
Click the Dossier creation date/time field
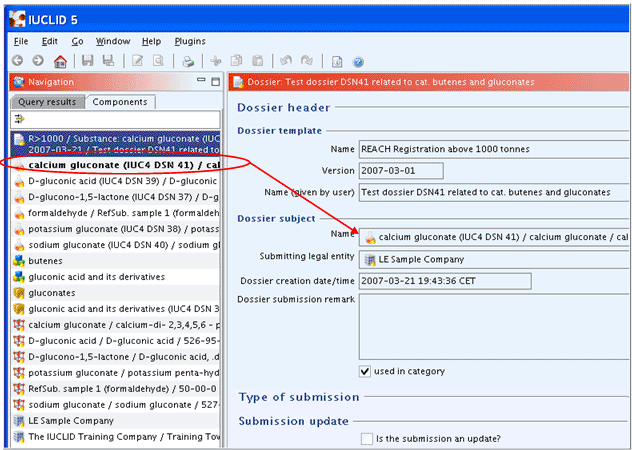point(445,281)
